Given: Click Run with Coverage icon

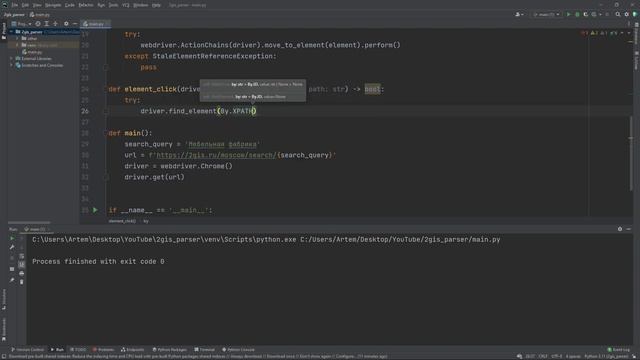Looking at the screenshot, I should coord(586,14).
